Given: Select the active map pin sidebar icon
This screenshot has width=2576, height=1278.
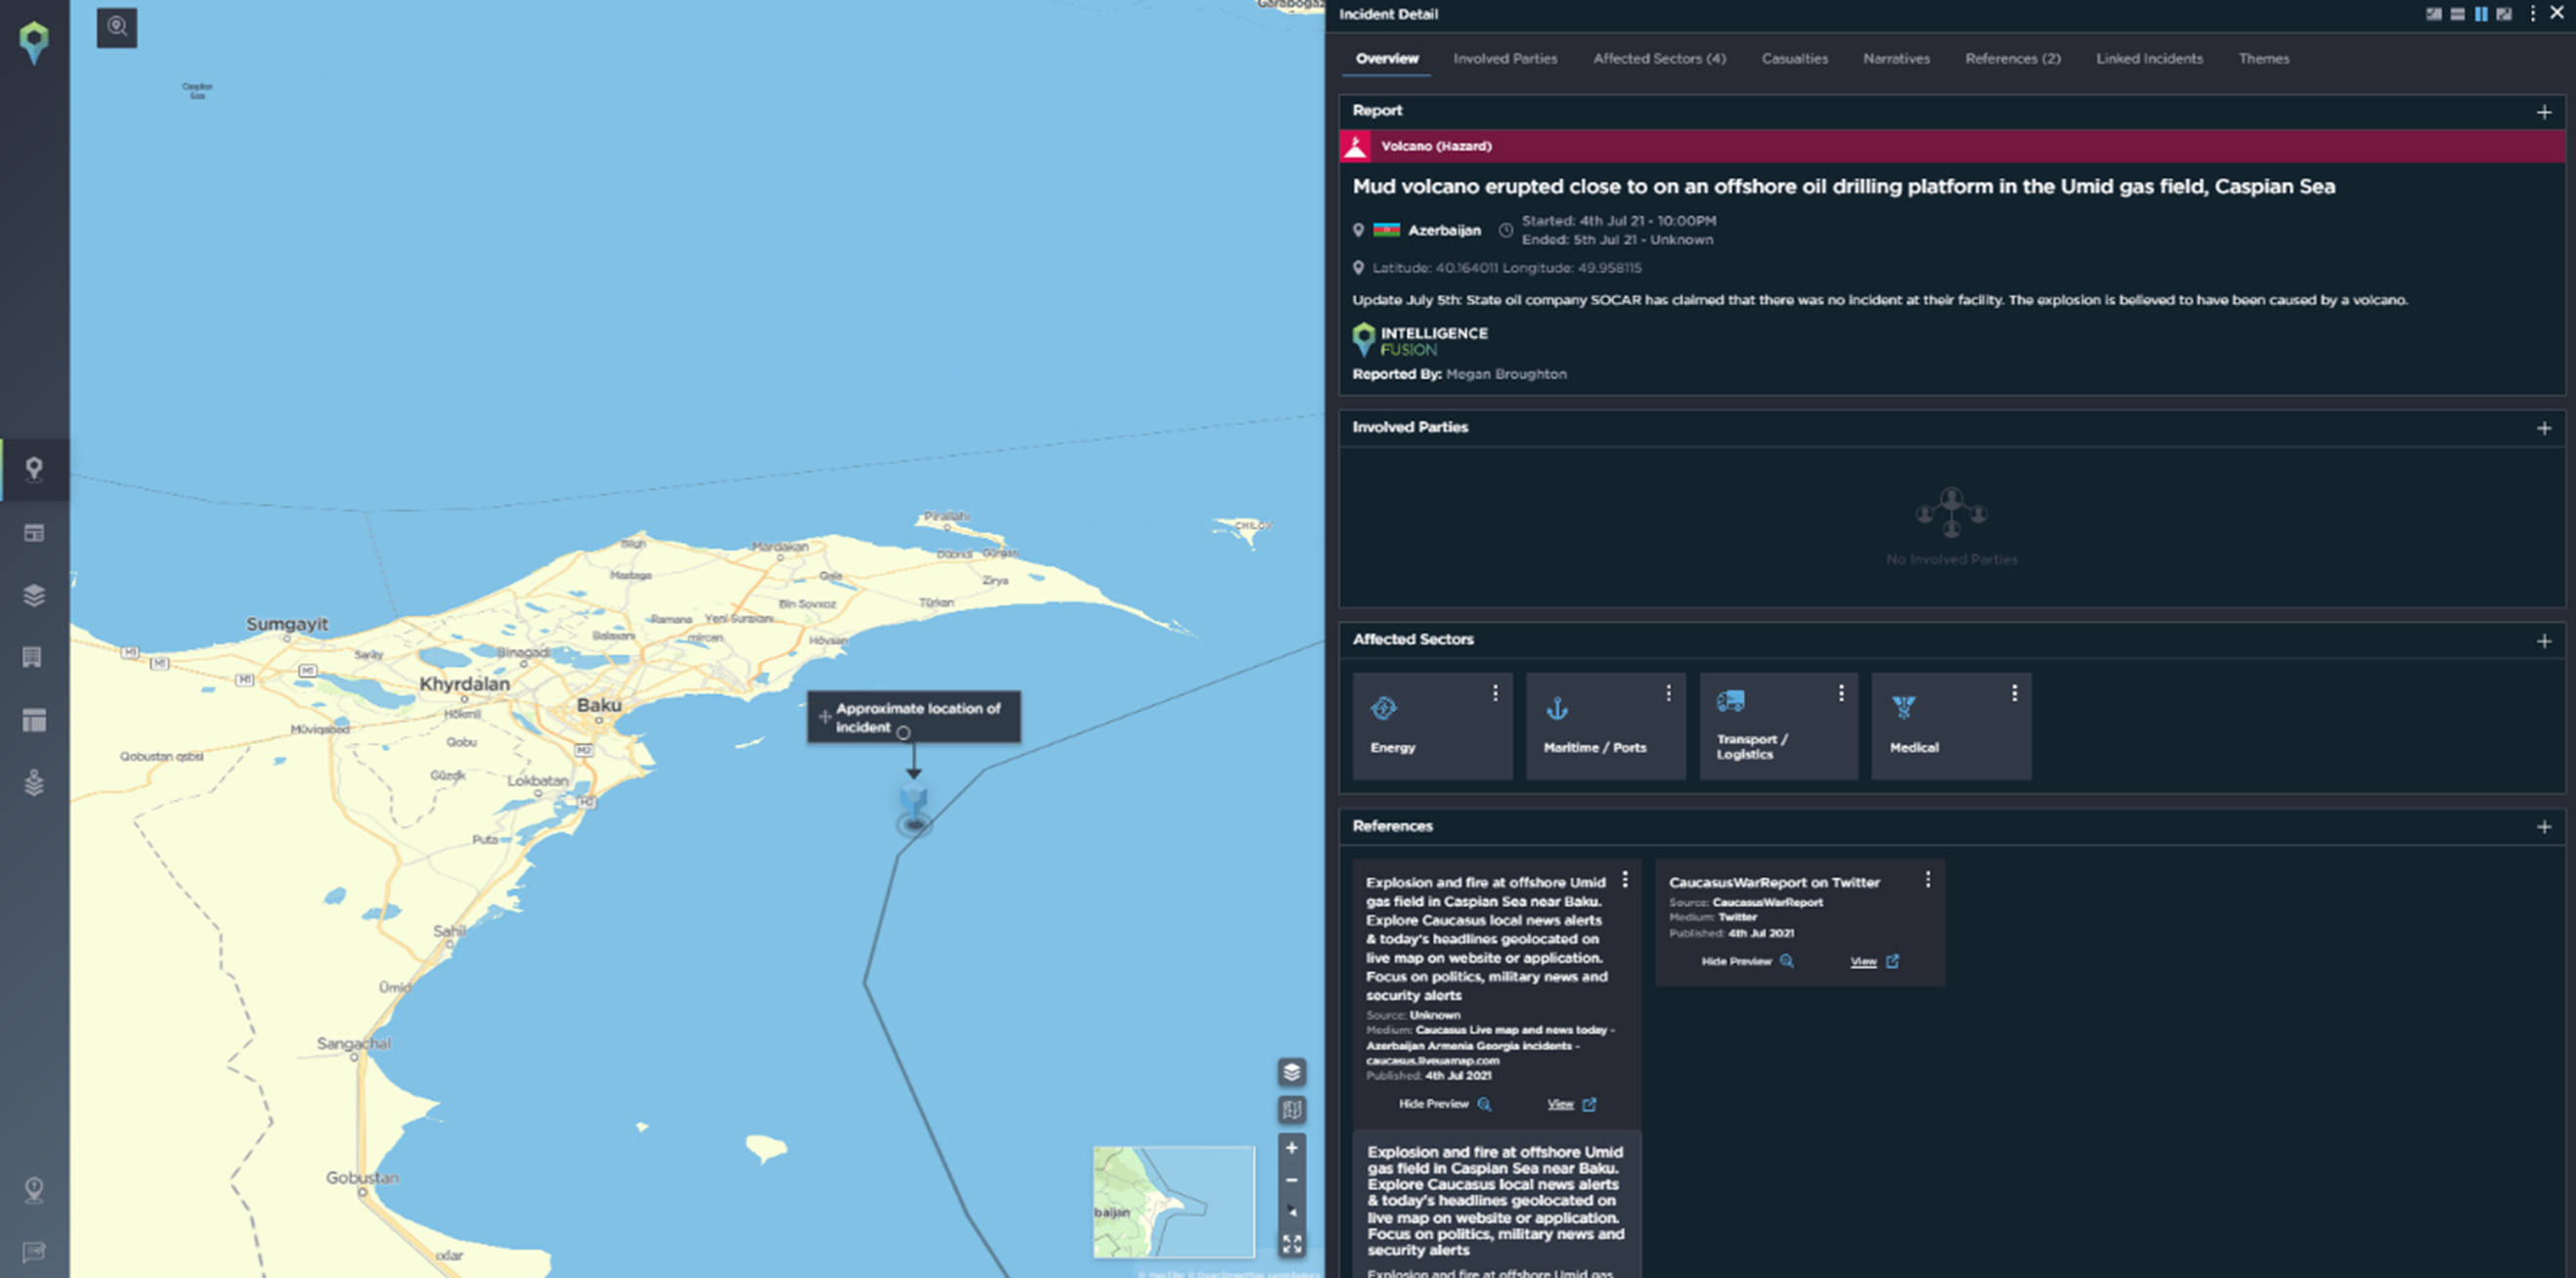Looking at the screenshot, I should 34,469.
